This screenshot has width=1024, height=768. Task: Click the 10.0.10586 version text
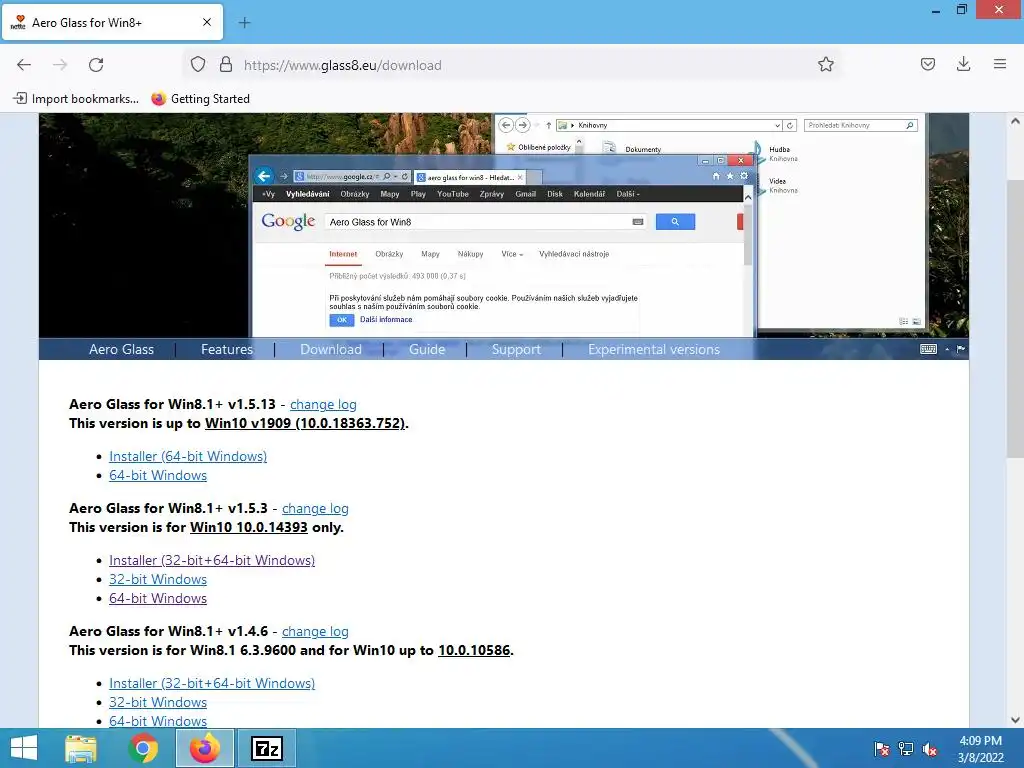tap(474, 650)
